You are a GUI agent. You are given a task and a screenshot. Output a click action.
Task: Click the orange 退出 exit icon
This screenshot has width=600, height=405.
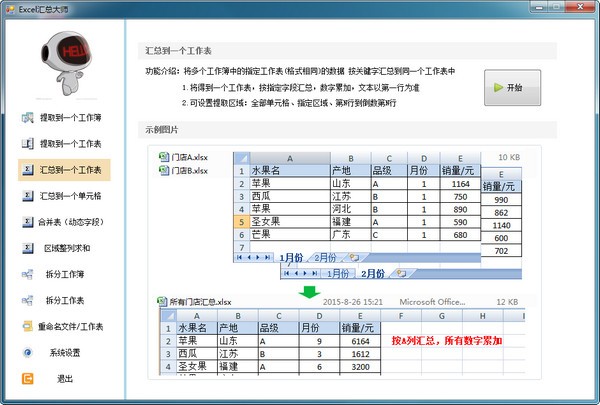click(x=27, y=378)
